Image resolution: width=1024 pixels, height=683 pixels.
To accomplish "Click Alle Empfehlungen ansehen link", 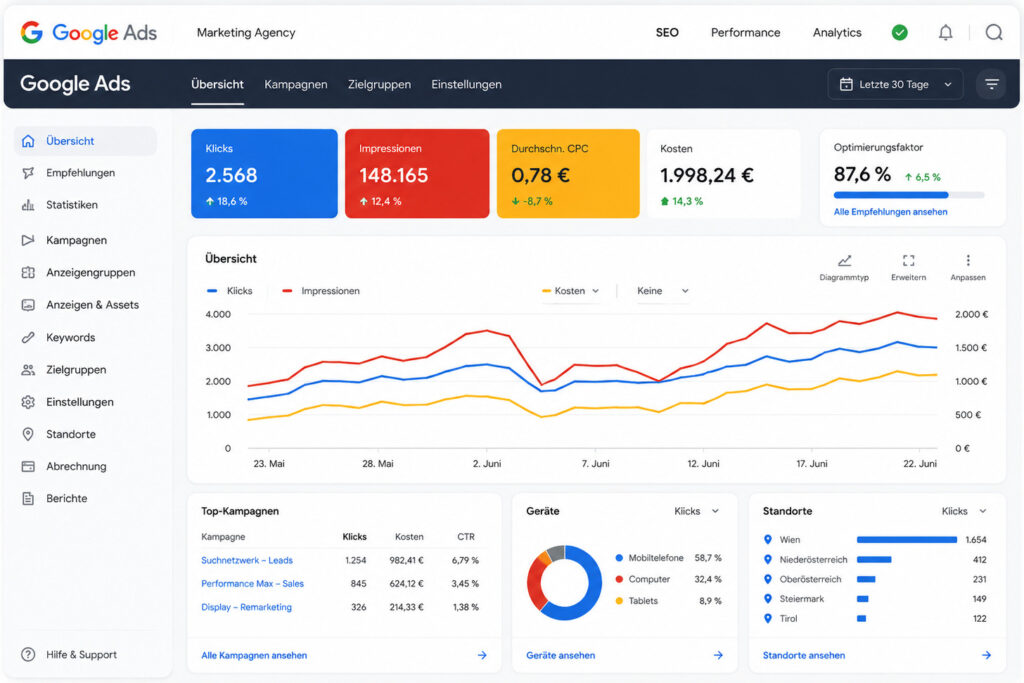I will point(890,212).
